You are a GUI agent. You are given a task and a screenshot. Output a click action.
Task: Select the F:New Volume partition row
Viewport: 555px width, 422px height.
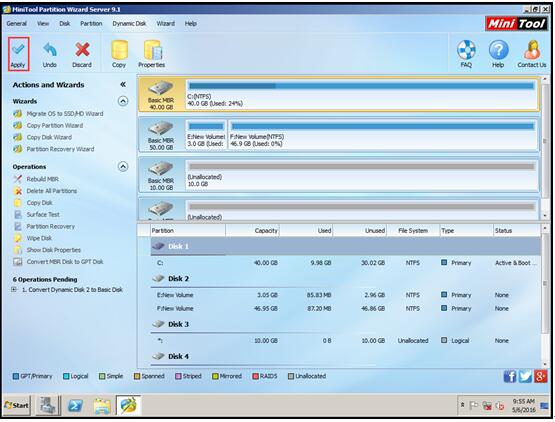tap(345, 308)
